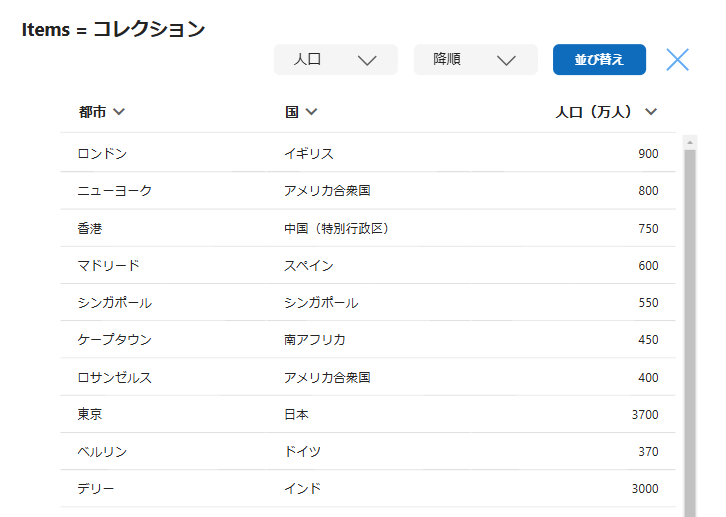The height and width of the screenshot is (517, 726).
Task: Click the 並び替え sort button
Action: (x=599, y=60)
